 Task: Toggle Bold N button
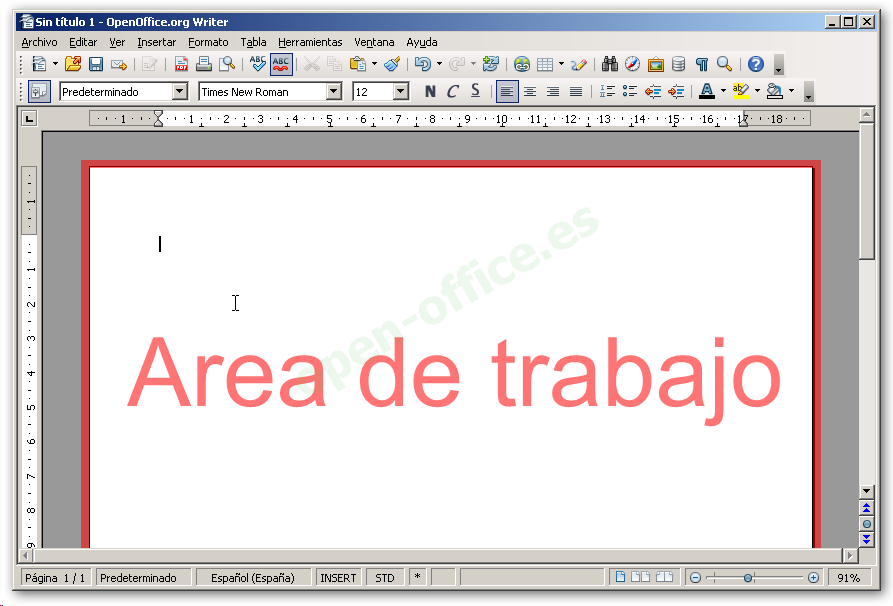430,91
